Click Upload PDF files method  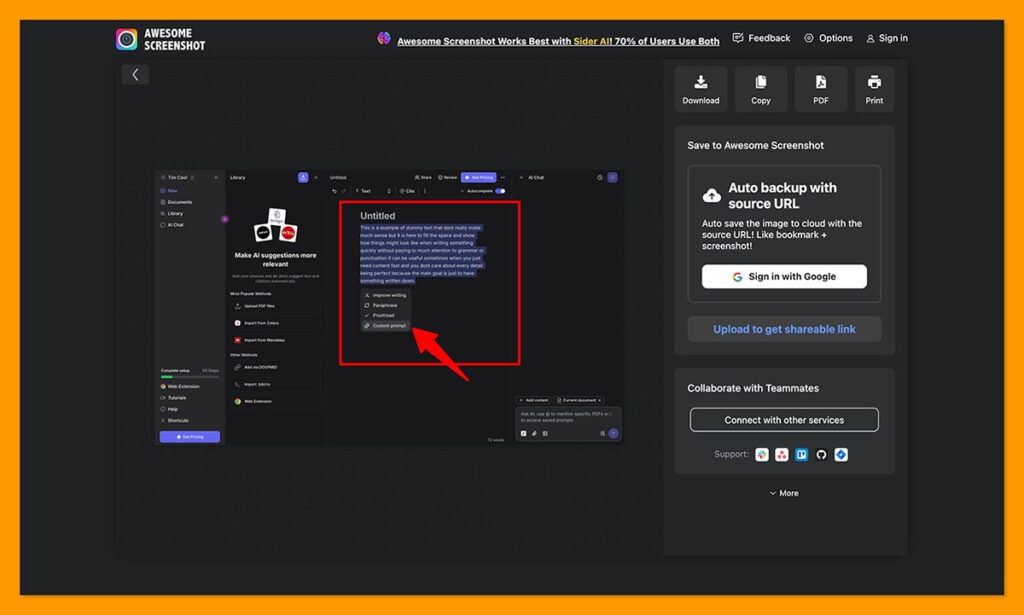click(x=275, y=306)
